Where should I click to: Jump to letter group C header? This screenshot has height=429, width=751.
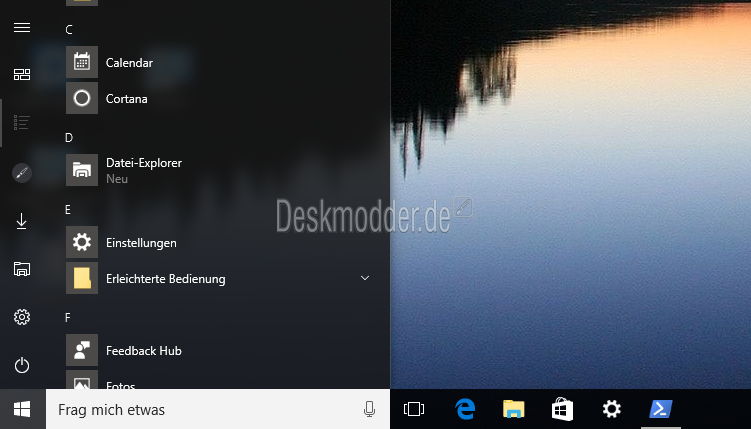(69, 30)
